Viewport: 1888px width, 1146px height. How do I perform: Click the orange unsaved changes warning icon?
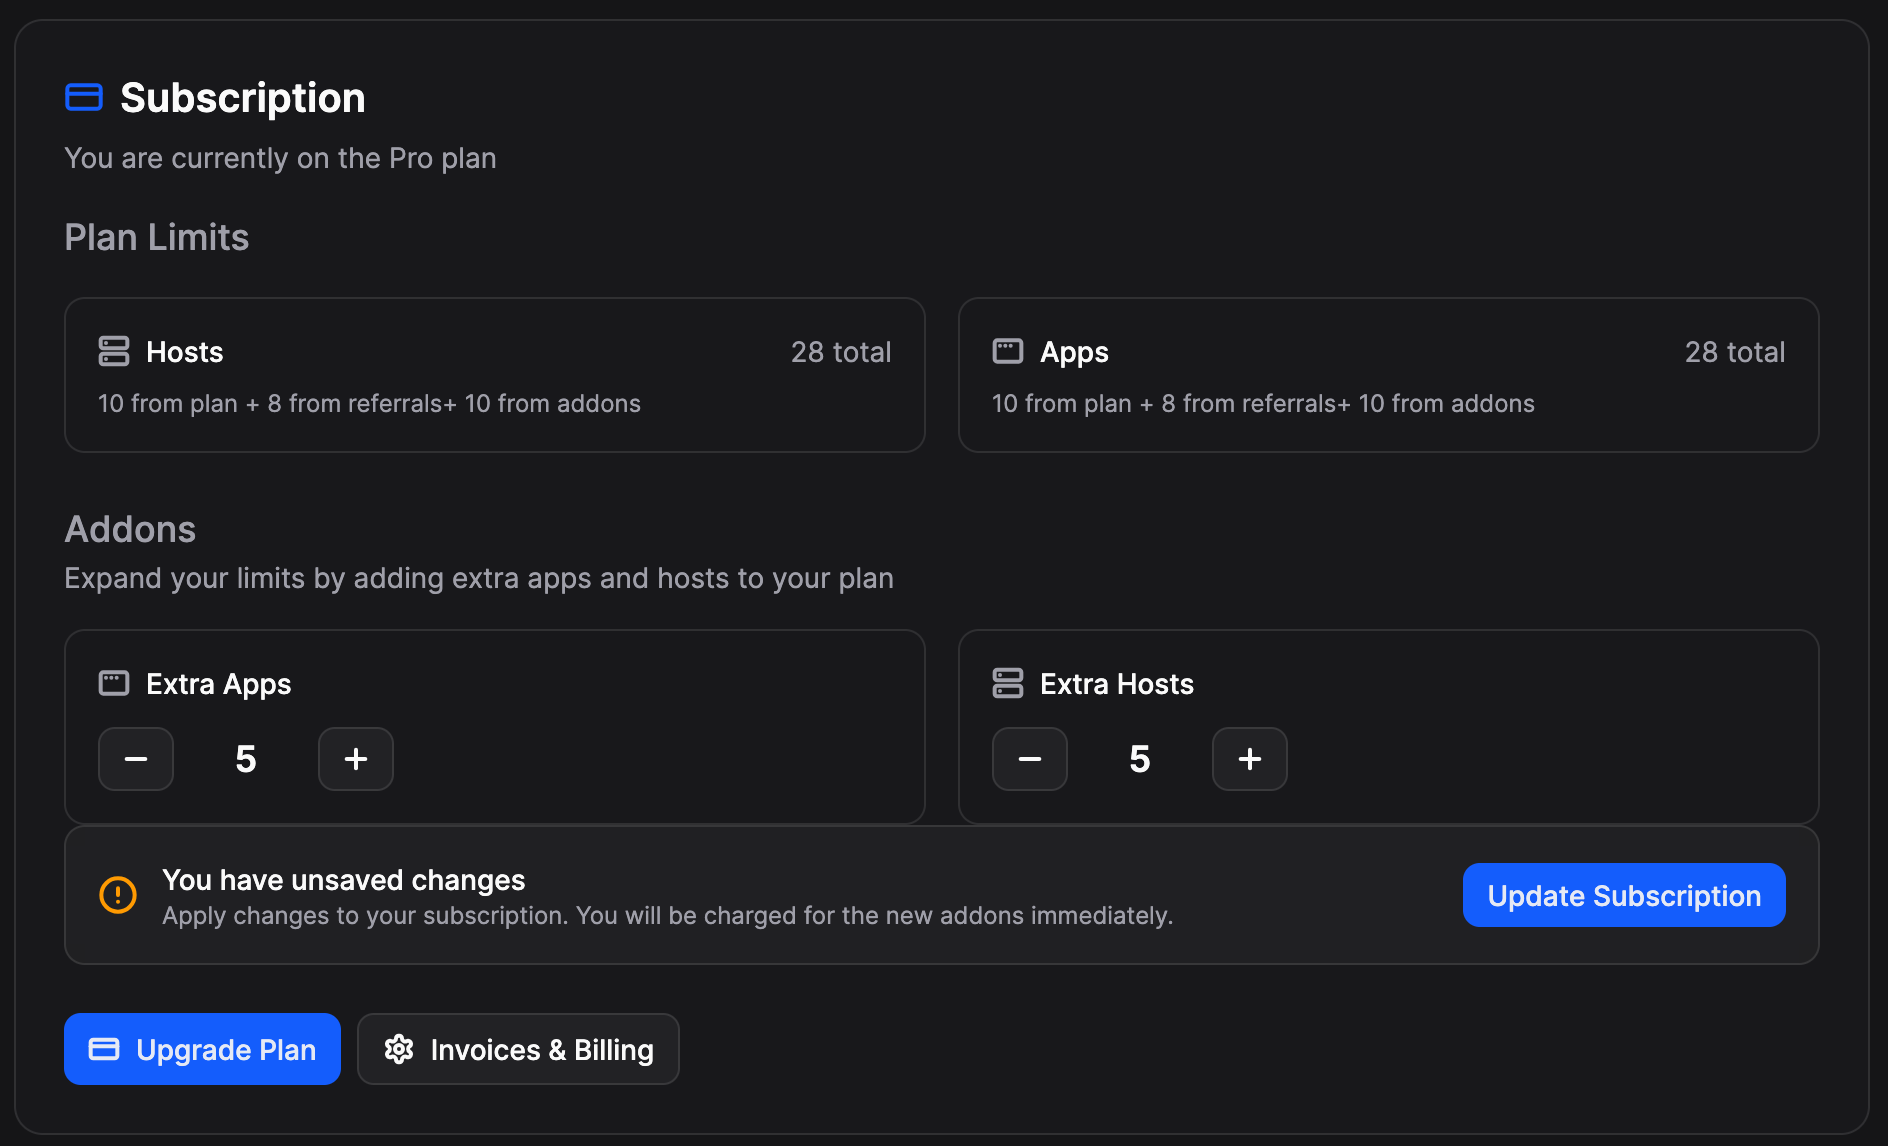coord(118,895)
